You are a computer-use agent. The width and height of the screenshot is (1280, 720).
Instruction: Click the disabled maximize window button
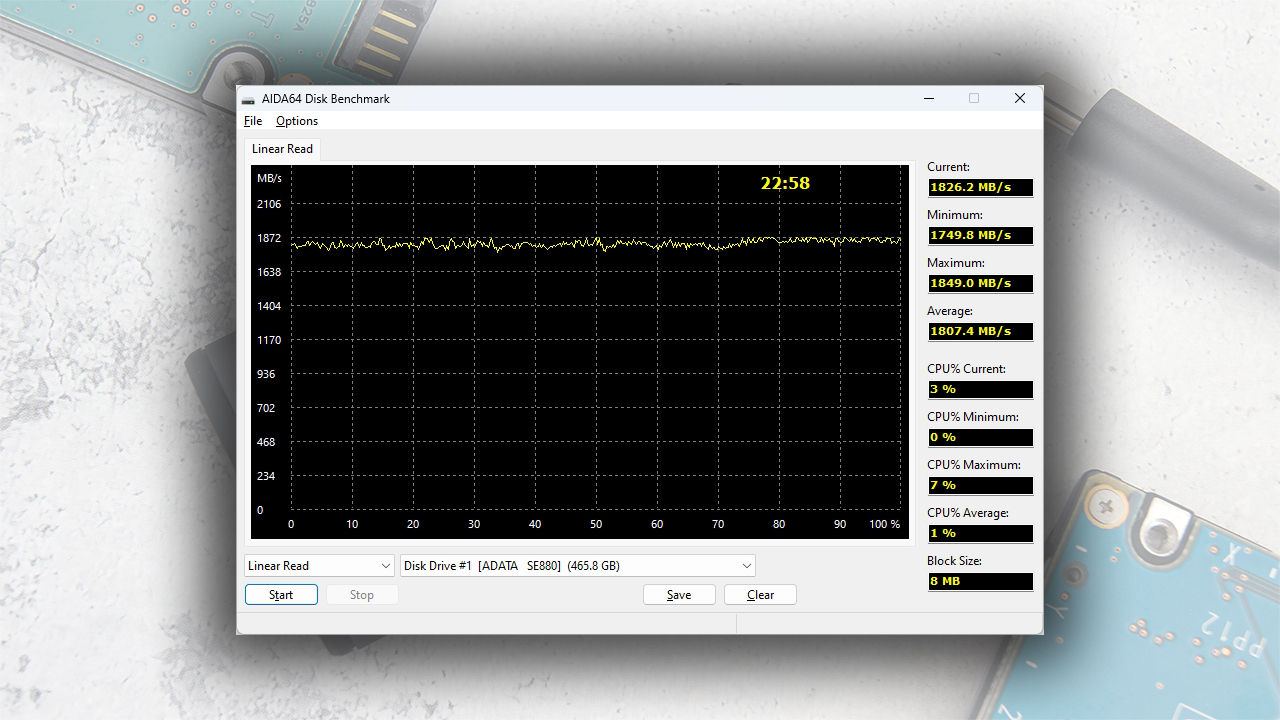pyautogui.click(x=974, y=98)
